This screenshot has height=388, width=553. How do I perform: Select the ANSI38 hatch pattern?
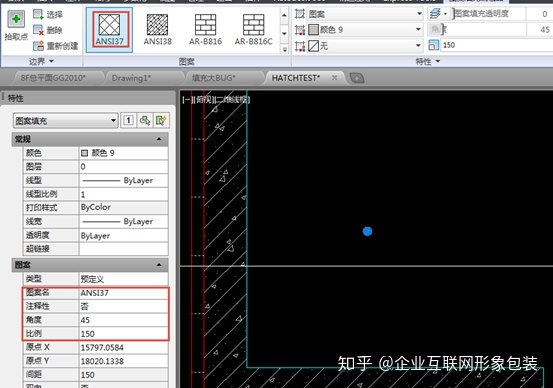[x=157, y=30]
